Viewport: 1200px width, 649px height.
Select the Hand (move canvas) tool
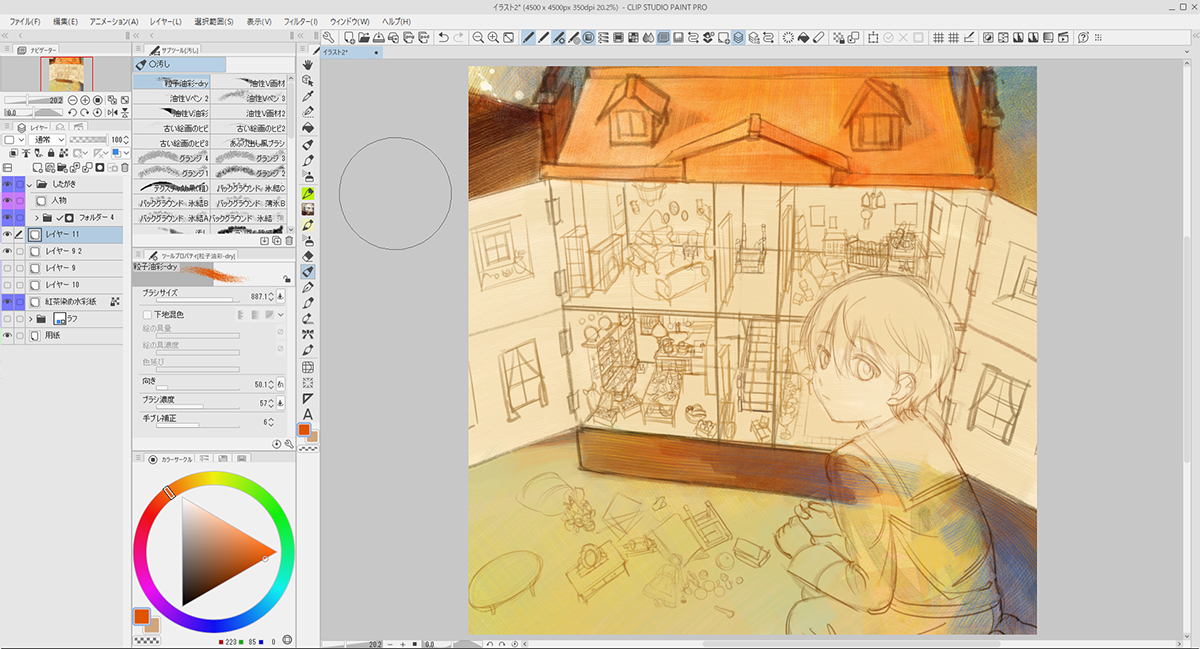point(308,65)
